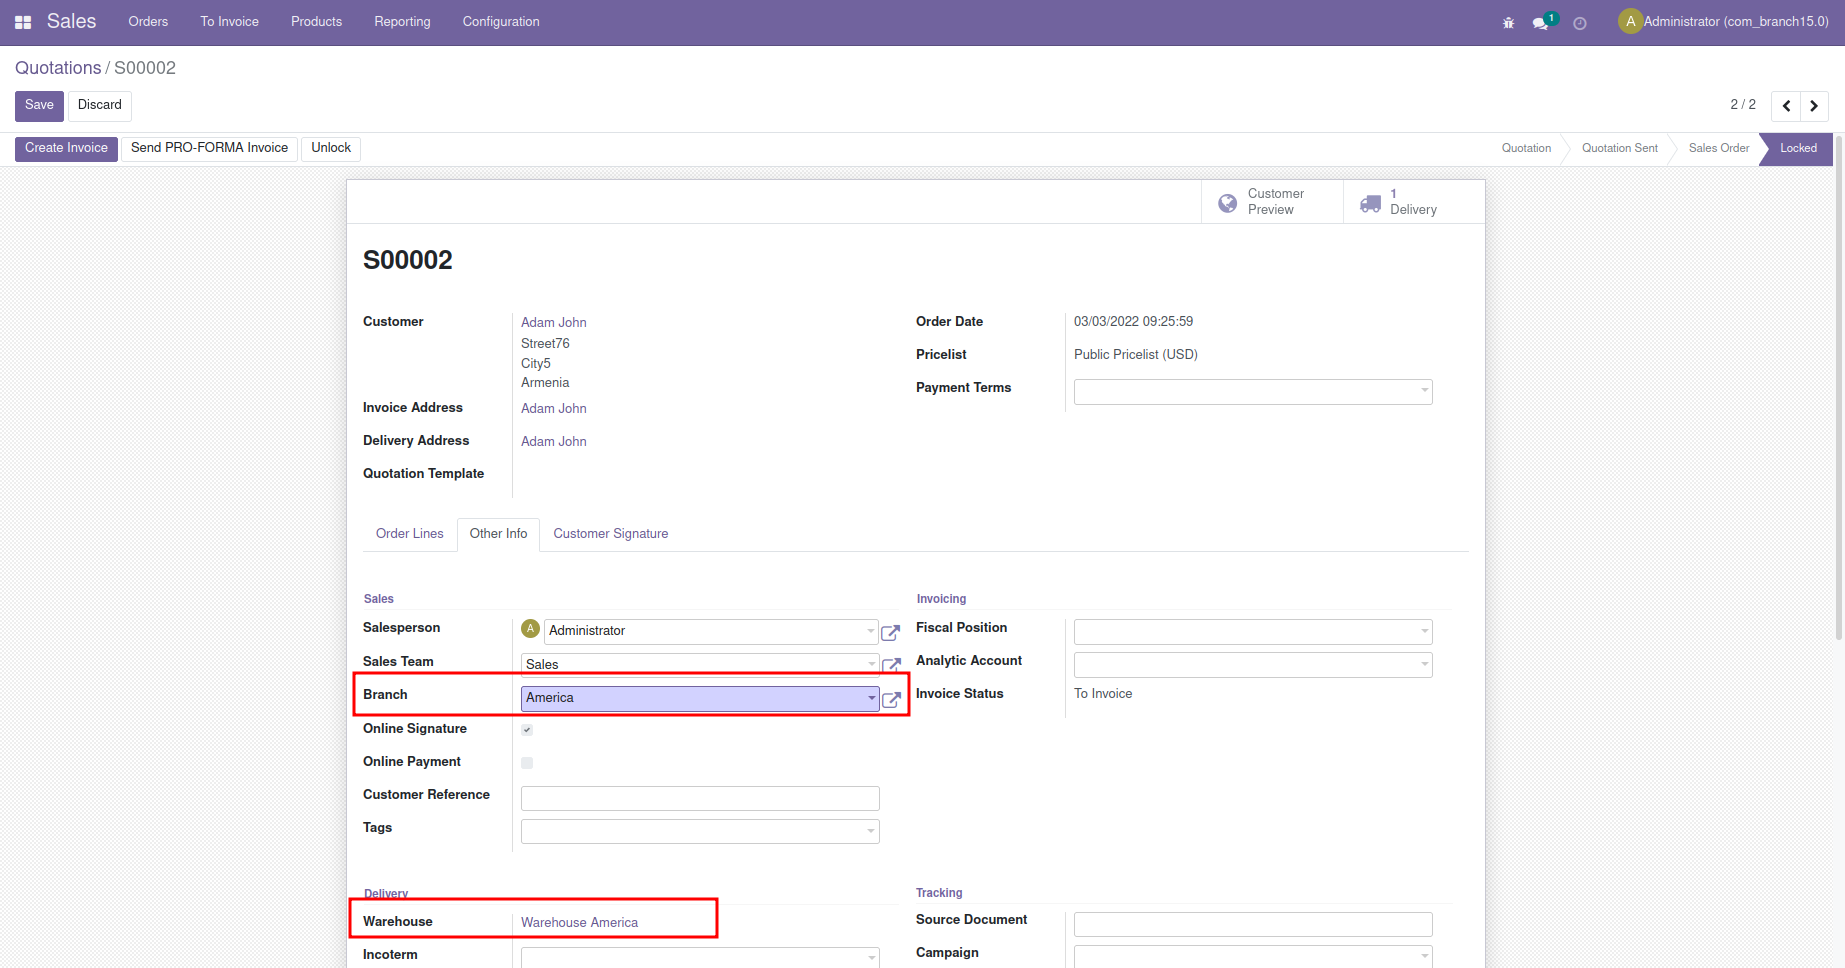
Task: Open the conversations chat icon
Action: [1541, 23]
